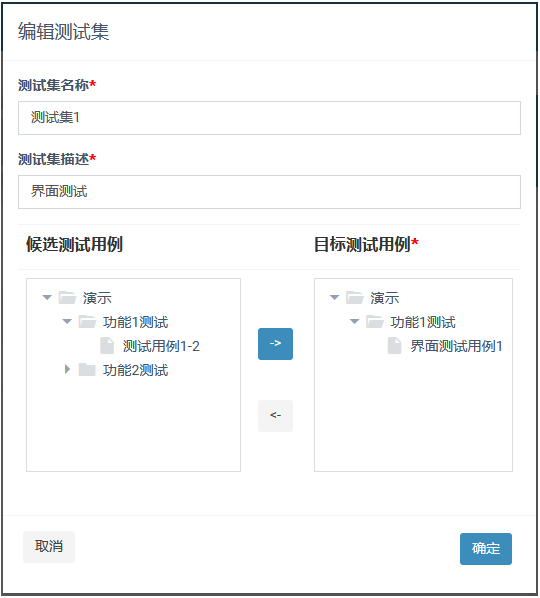This screenshot has width=540, height=598.
Task: Click the 功能1测试 folder icon in candidate tree
Action: pos(87,322)
